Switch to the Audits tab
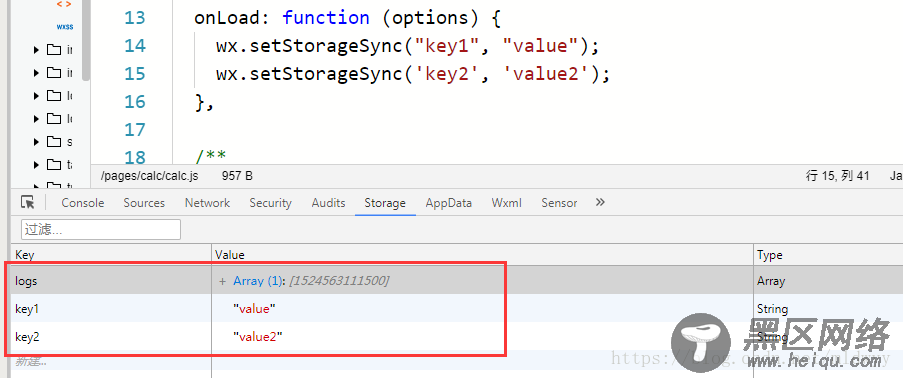This screenshot has height=378, width=903. [328, 203]
